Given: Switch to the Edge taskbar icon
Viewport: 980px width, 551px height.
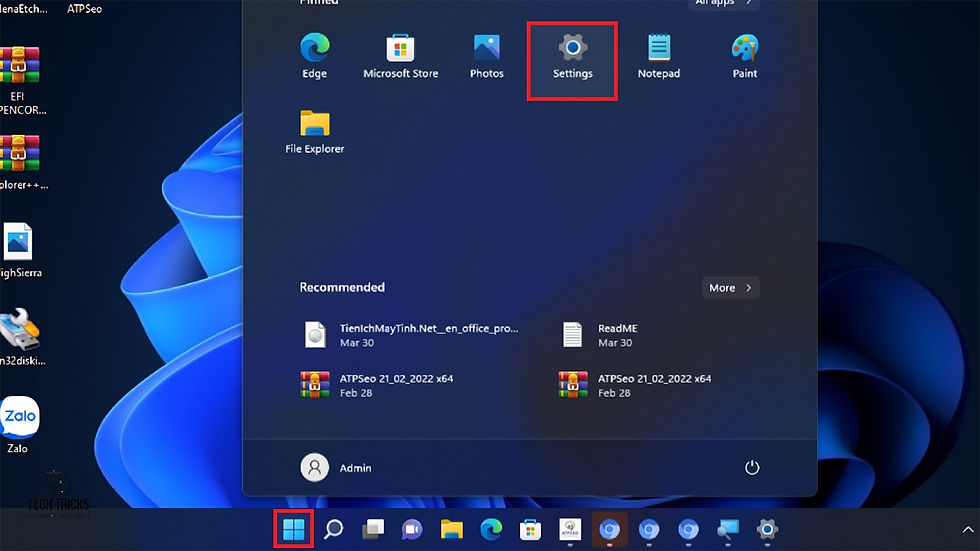Looking at the screenshot, I should coord(491,530).
